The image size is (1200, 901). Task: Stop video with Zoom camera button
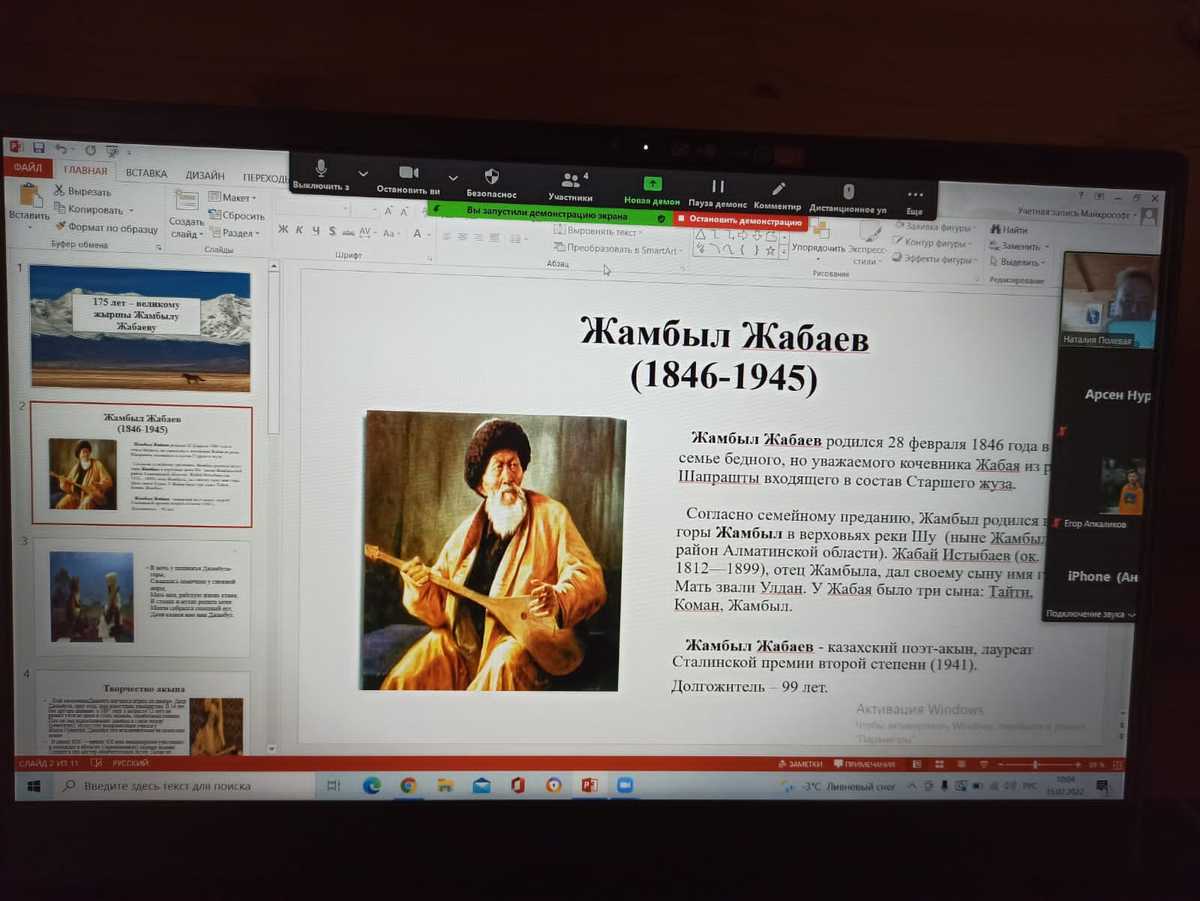(408, 173)
